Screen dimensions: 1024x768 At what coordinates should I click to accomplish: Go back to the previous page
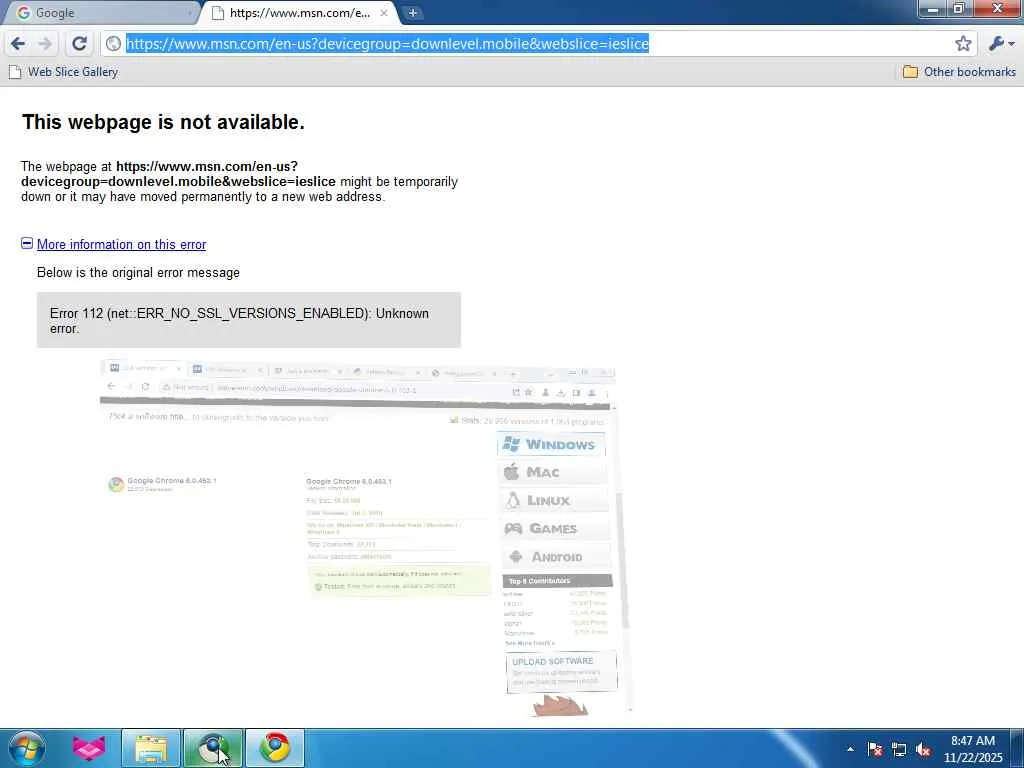[18, 44]
